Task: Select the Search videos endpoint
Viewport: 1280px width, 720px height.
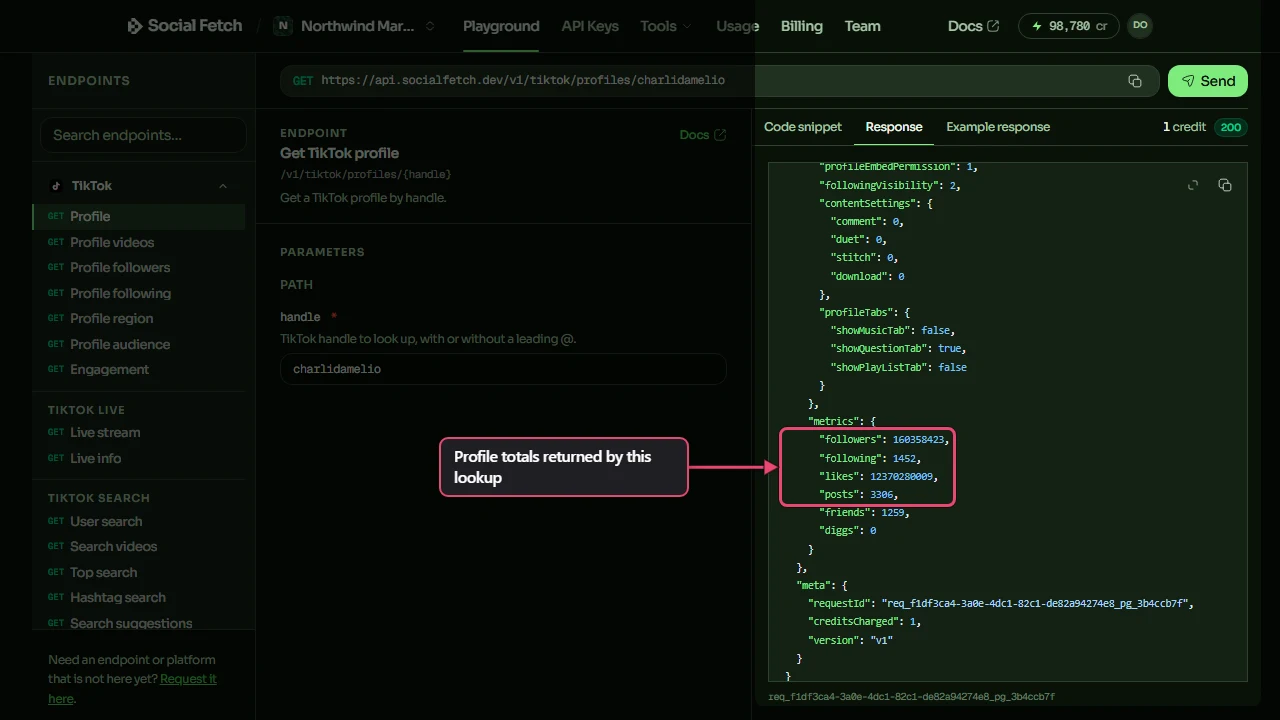Action: [x=139, y=546]
